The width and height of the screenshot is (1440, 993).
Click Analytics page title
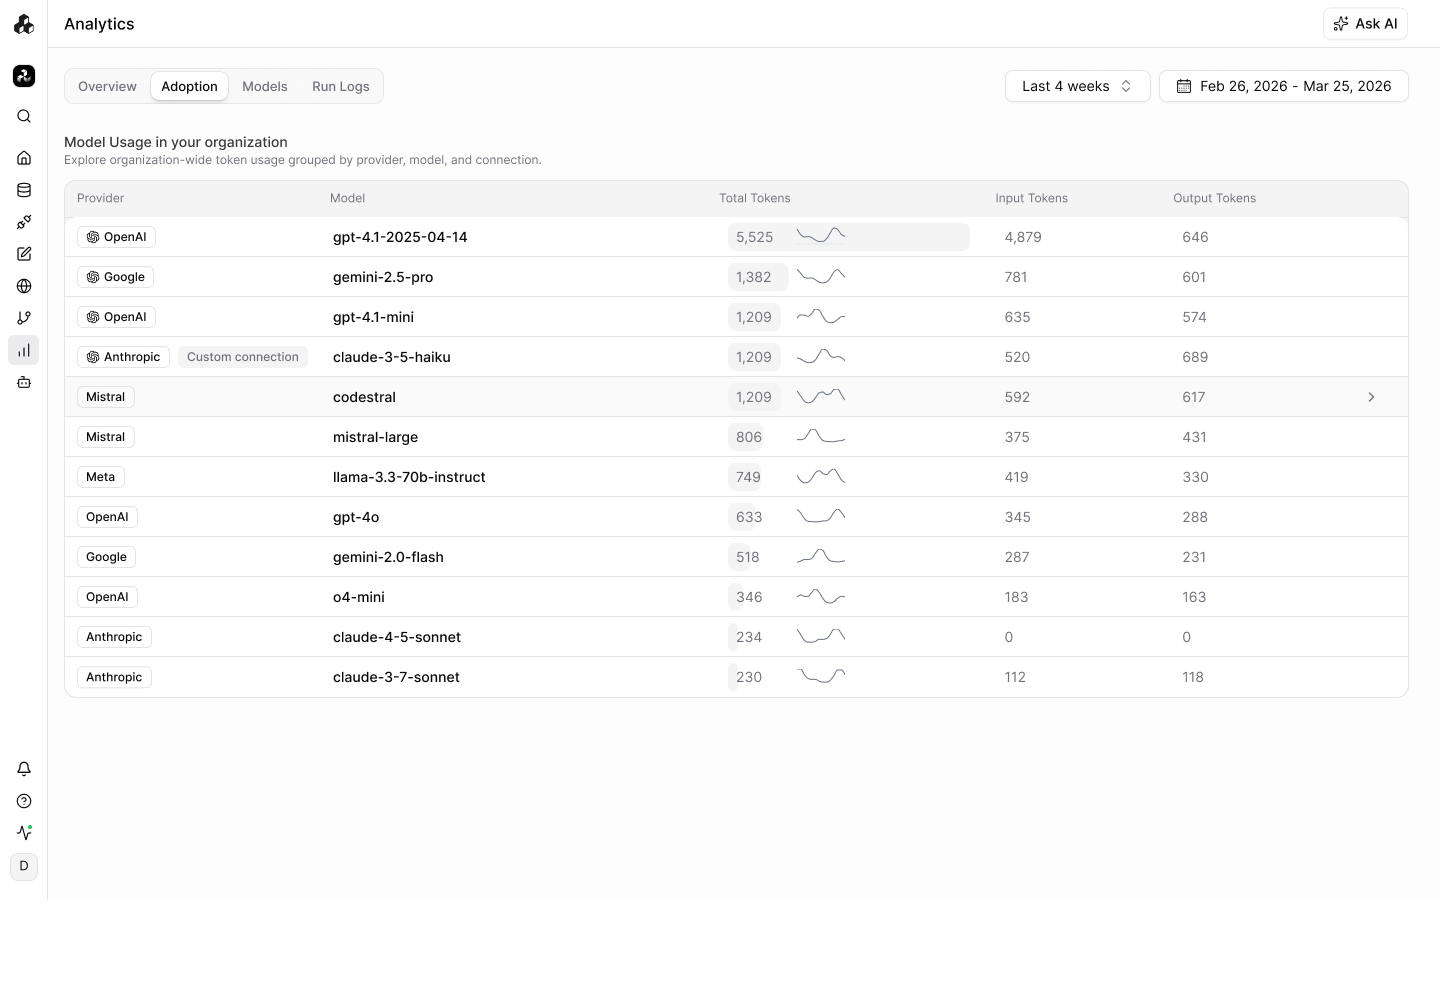click(x=99, y=24)
